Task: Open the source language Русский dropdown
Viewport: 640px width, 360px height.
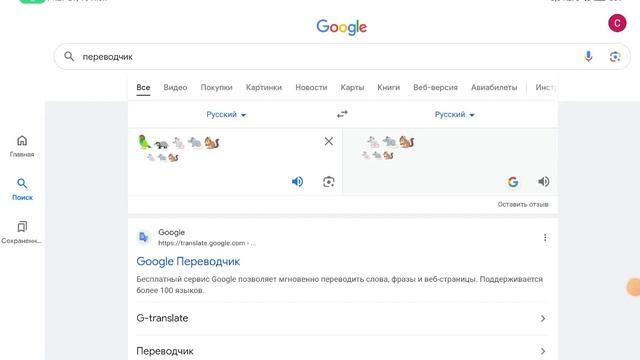Action: click(226, 114)
